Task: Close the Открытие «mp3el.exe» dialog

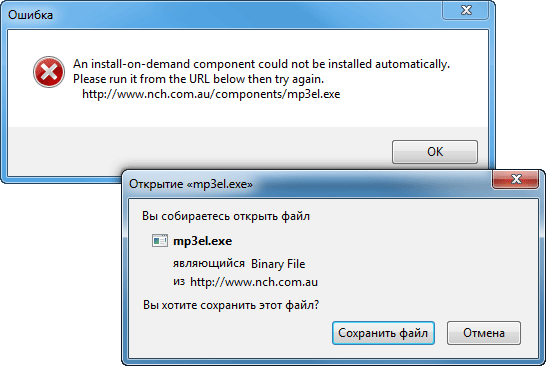Action: [x=516, y=179]
